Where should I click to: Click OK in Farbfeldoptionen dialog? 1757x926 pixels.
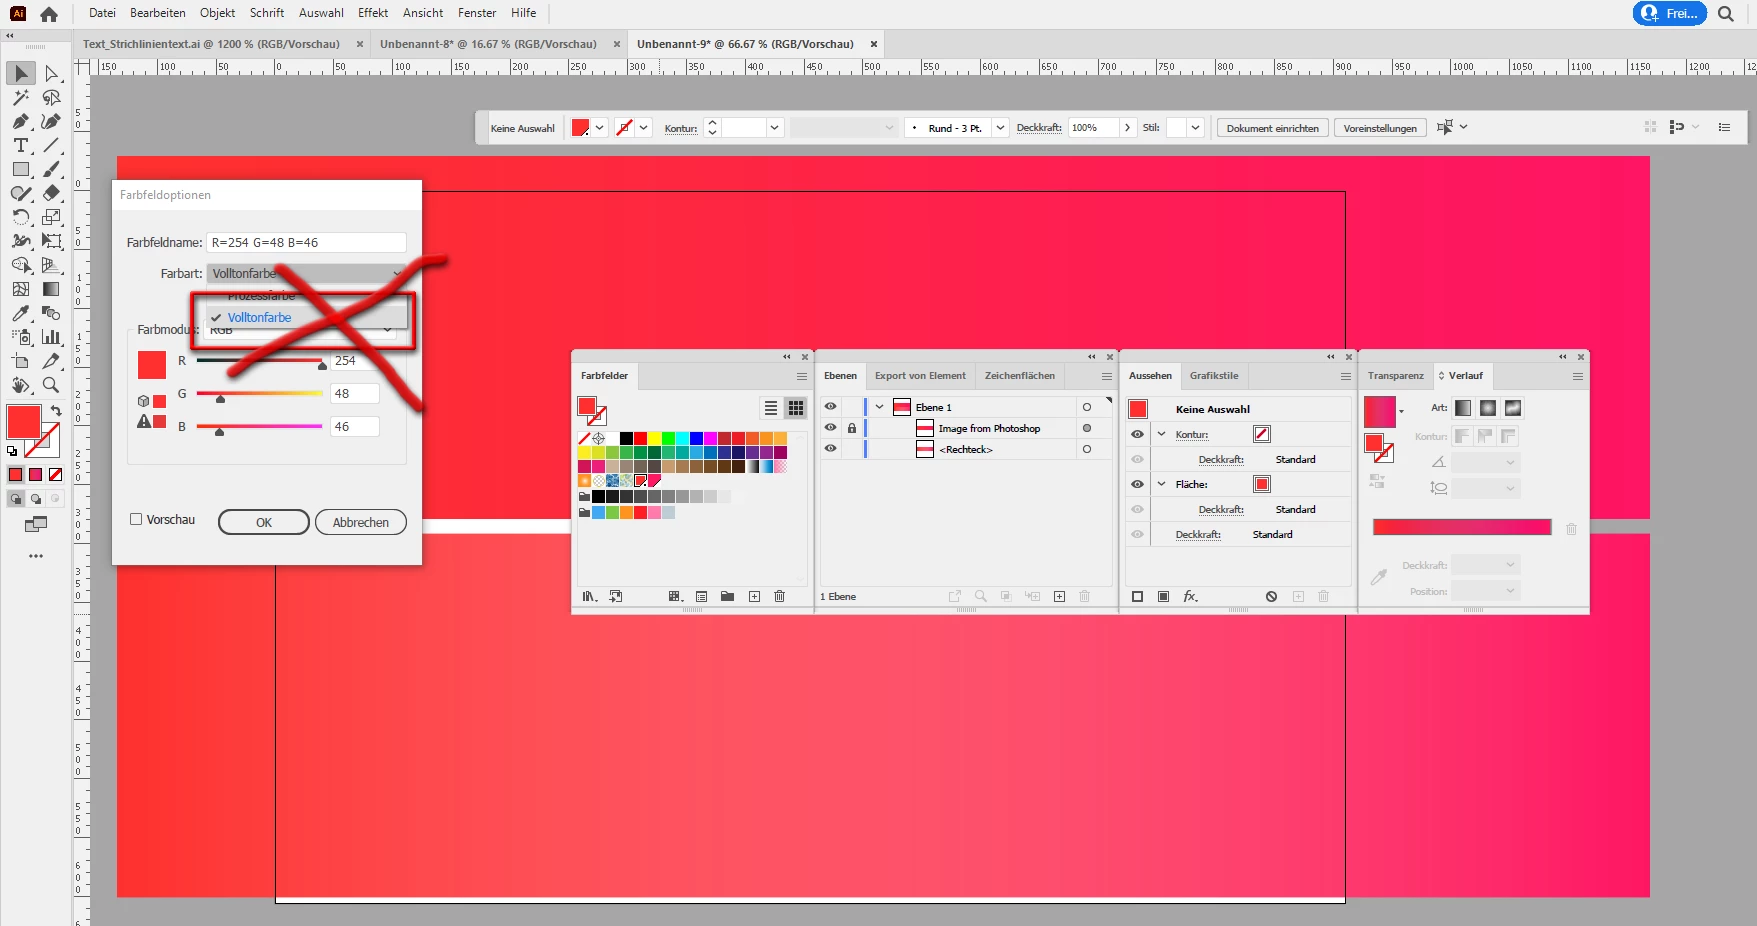[x=264, y=522]
